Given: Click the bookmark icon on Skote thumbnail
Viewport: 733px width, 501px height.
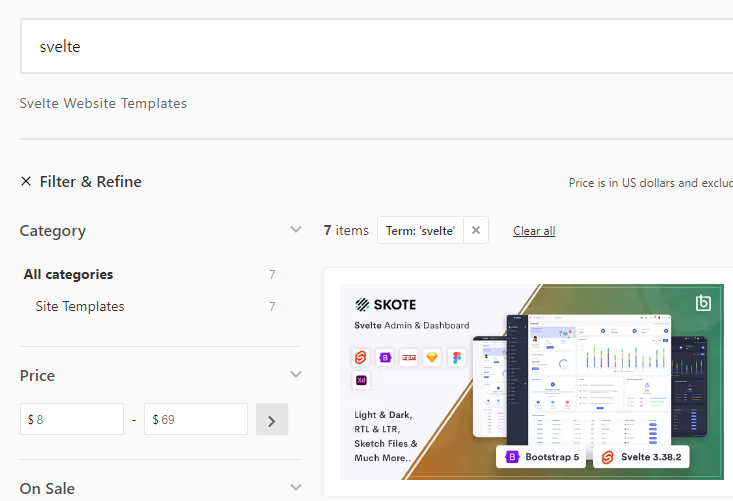Looking at the screenshot, I should 703,303.
